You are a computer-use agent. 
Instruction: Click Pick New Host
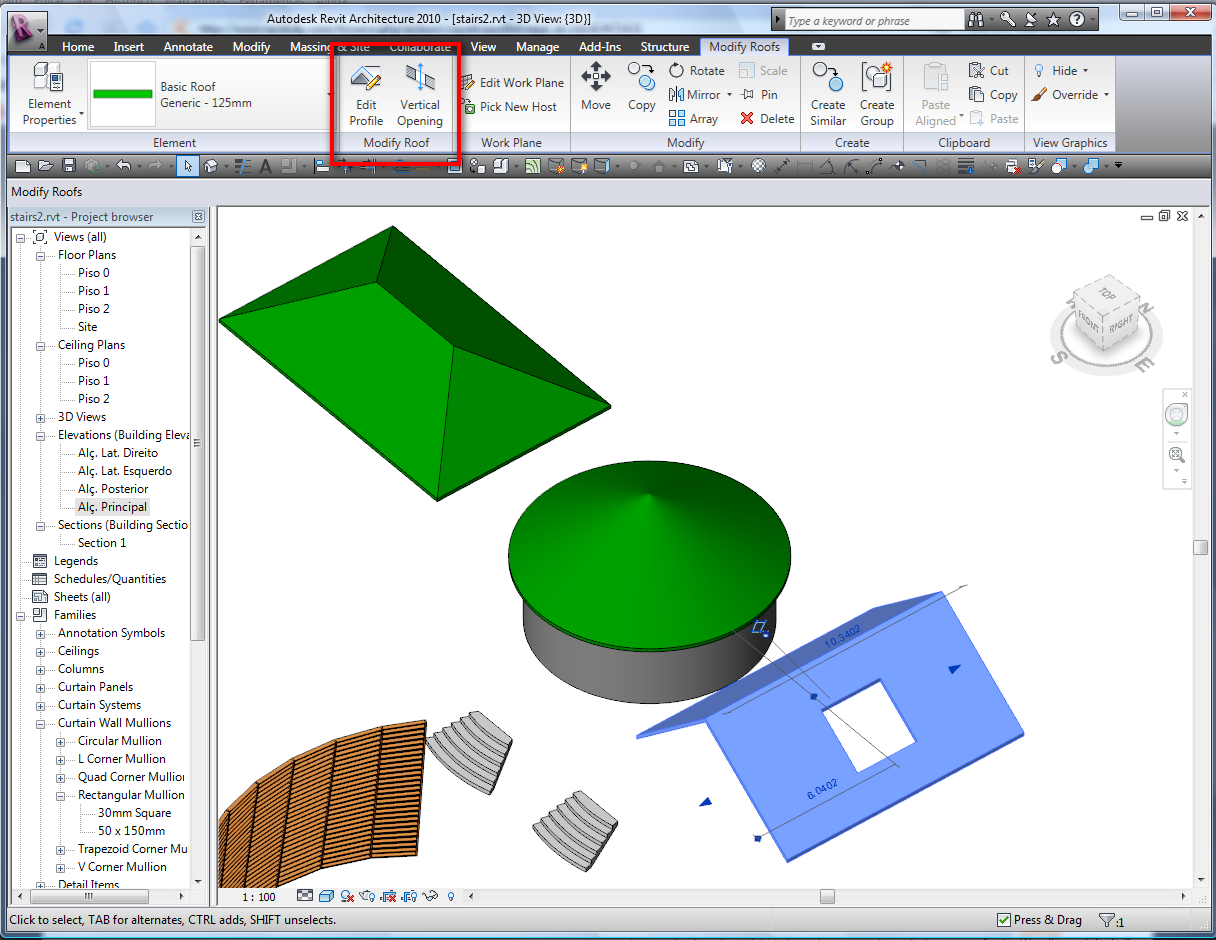tap(509, 107)
